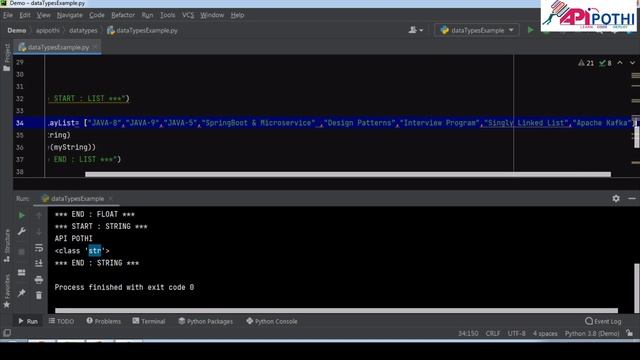
Task: Hide the Run panel with minimize icon
Action: click(x=632, y=198)
